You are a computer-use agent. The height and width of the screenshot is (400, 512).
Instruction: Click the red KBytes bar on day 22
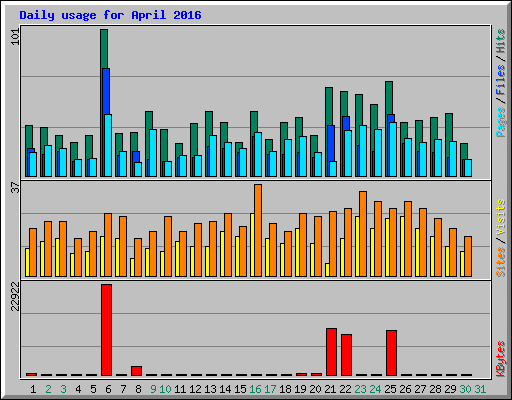[x=346, y=355]
